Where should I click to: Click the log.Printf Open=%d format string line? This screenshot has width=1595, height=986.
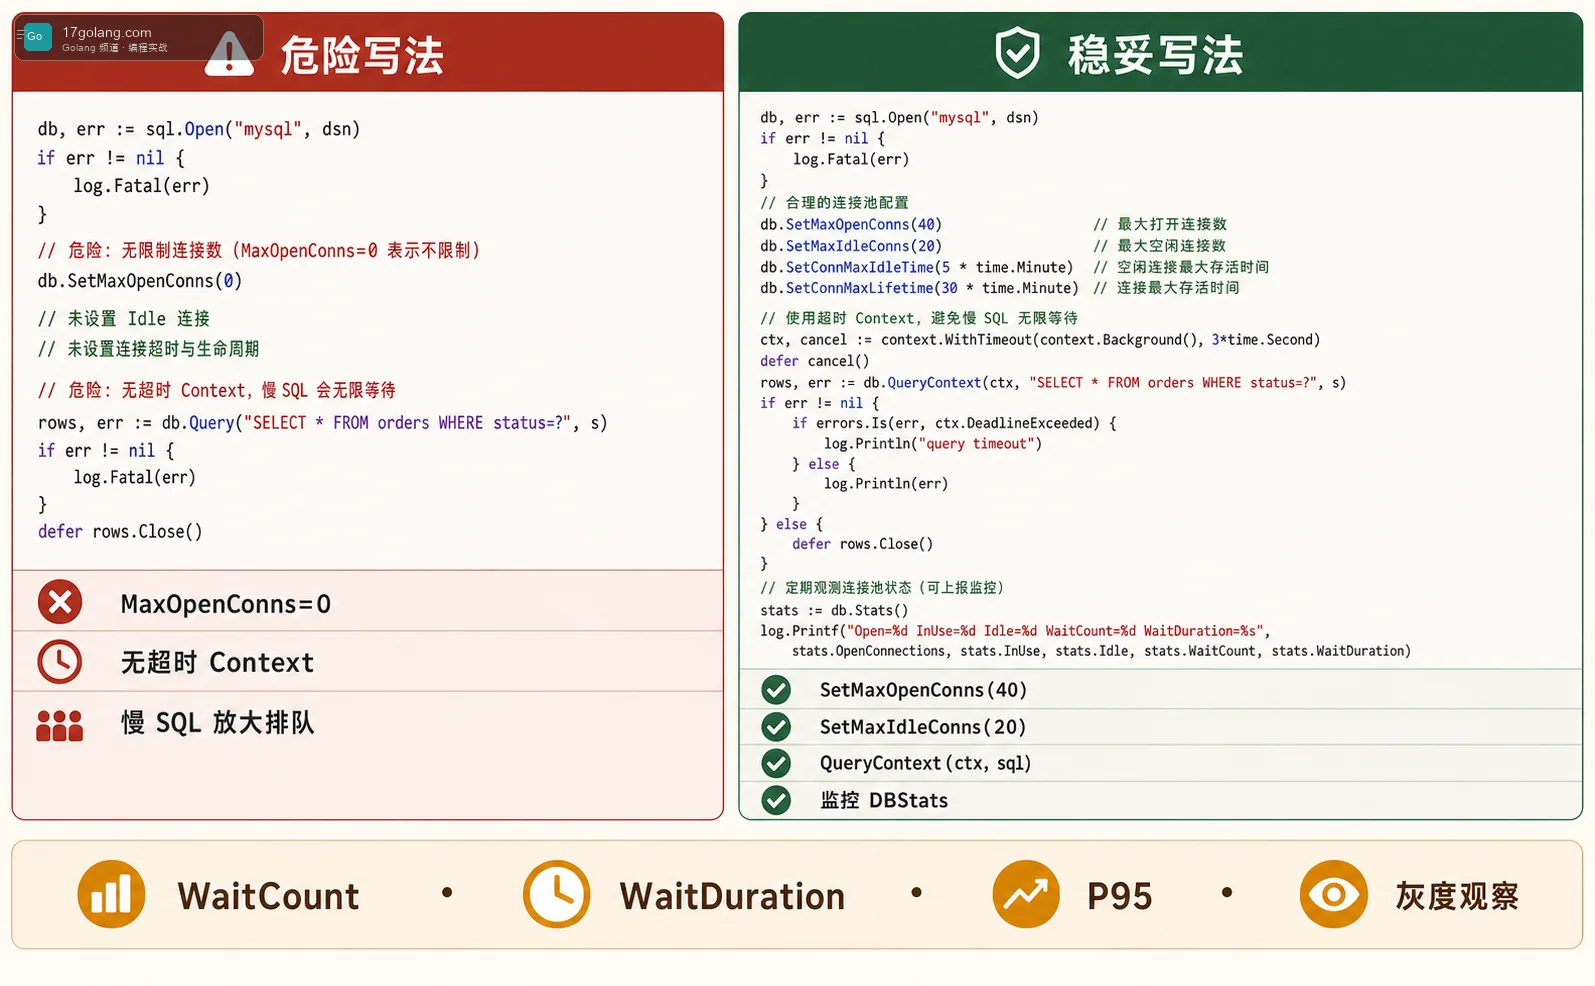pos(1015,631)
